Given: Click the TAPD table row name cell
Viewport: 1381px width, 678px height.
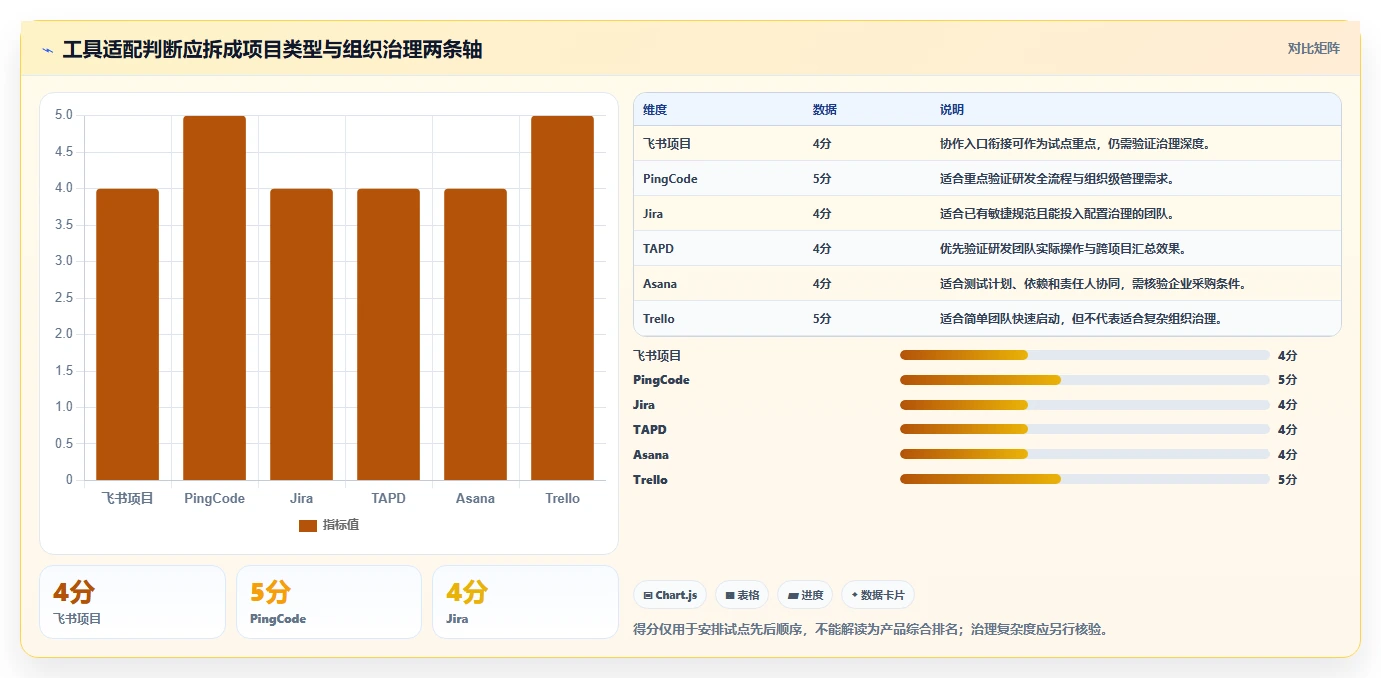Looking at the screenshot, I should 659,249.
